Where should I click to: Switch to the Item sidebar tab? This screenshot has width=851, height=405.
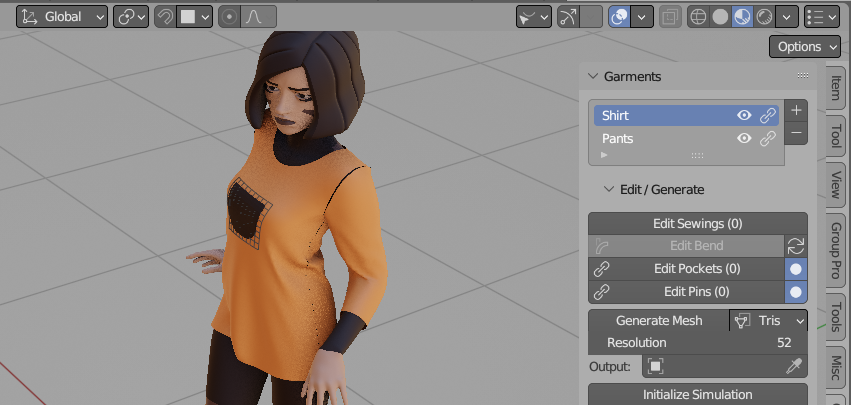[836, 88]
